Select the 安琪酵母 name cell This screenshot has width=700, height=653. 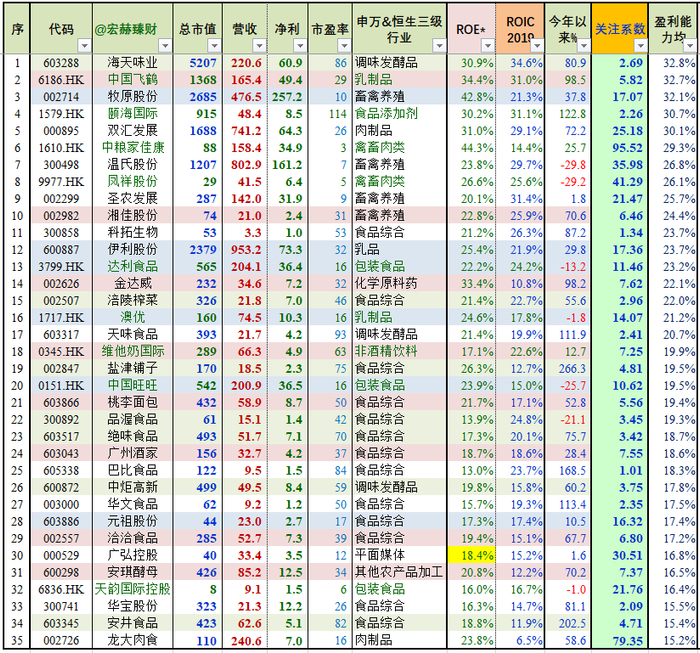click(x=133, y=572)
